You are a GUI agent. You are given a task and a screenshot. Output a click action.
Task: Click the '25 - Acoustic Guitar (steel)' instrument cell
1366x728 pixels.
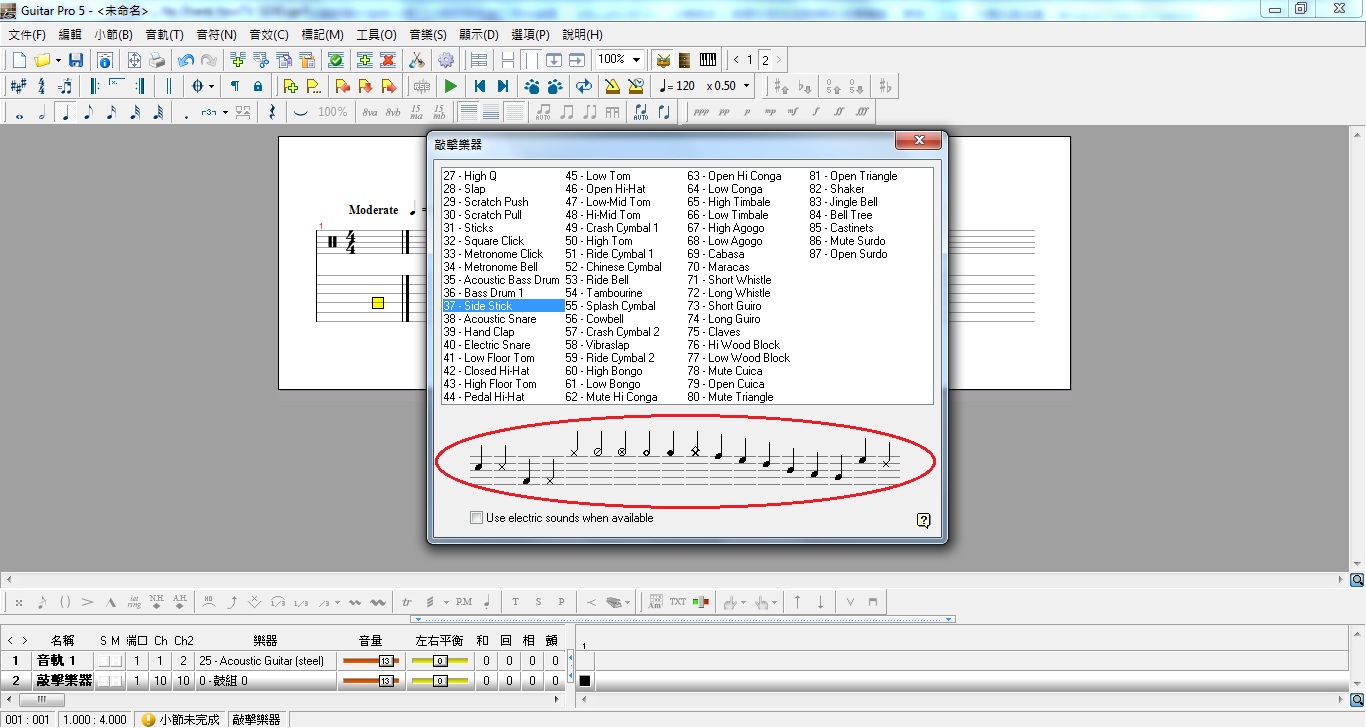pos(265,661)
